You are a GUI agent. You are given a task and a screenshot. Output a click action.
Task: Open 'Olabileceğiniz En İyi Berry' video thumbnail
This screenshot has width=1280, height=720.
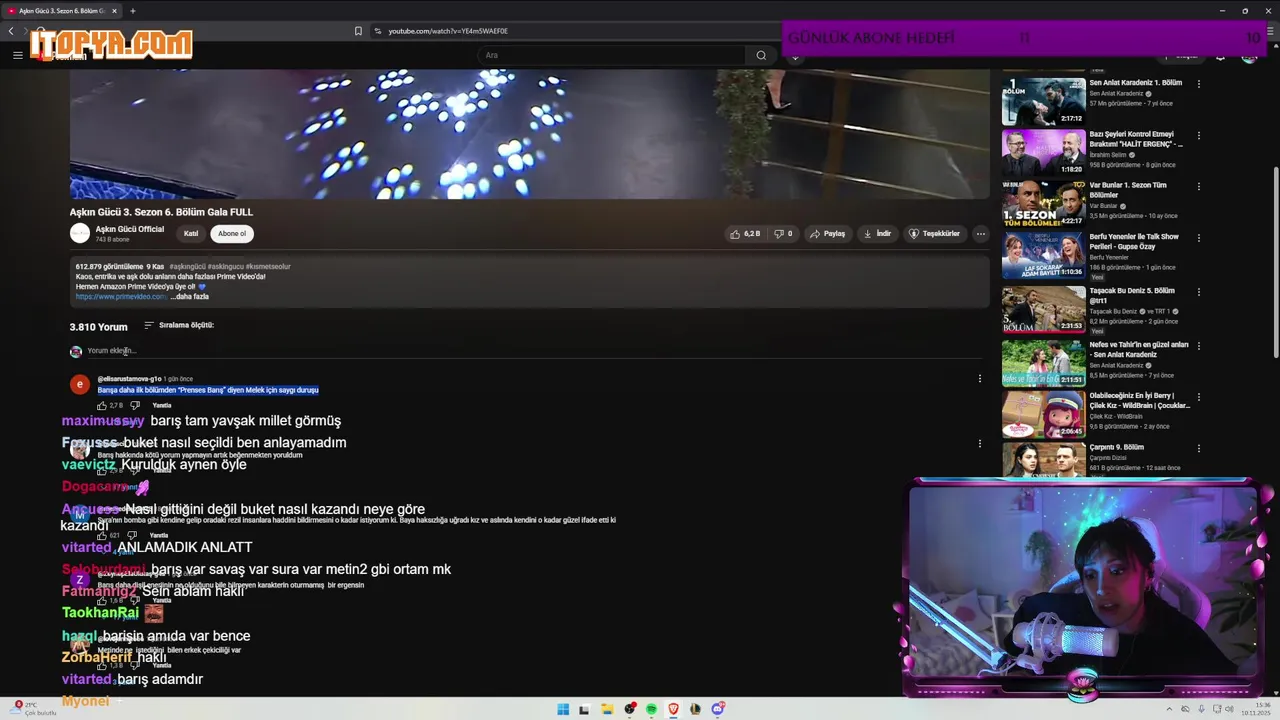pos(1043,414)
